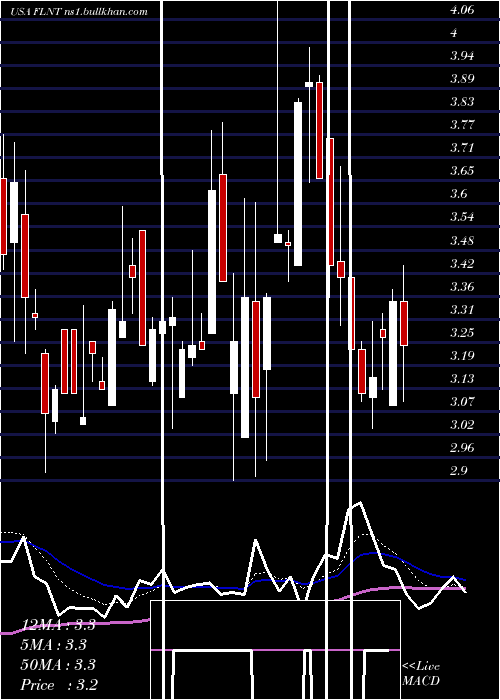Select the 3.48 price level label
Viewport: 500px width, 700px height.
coord(462,241)
